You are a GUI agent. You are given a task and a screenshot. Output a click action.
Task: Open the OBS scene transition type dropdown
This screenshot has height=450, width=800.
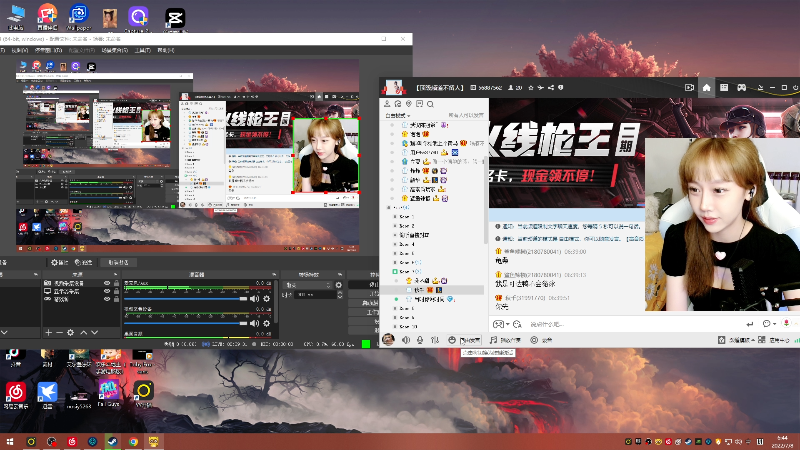[309, 285]
